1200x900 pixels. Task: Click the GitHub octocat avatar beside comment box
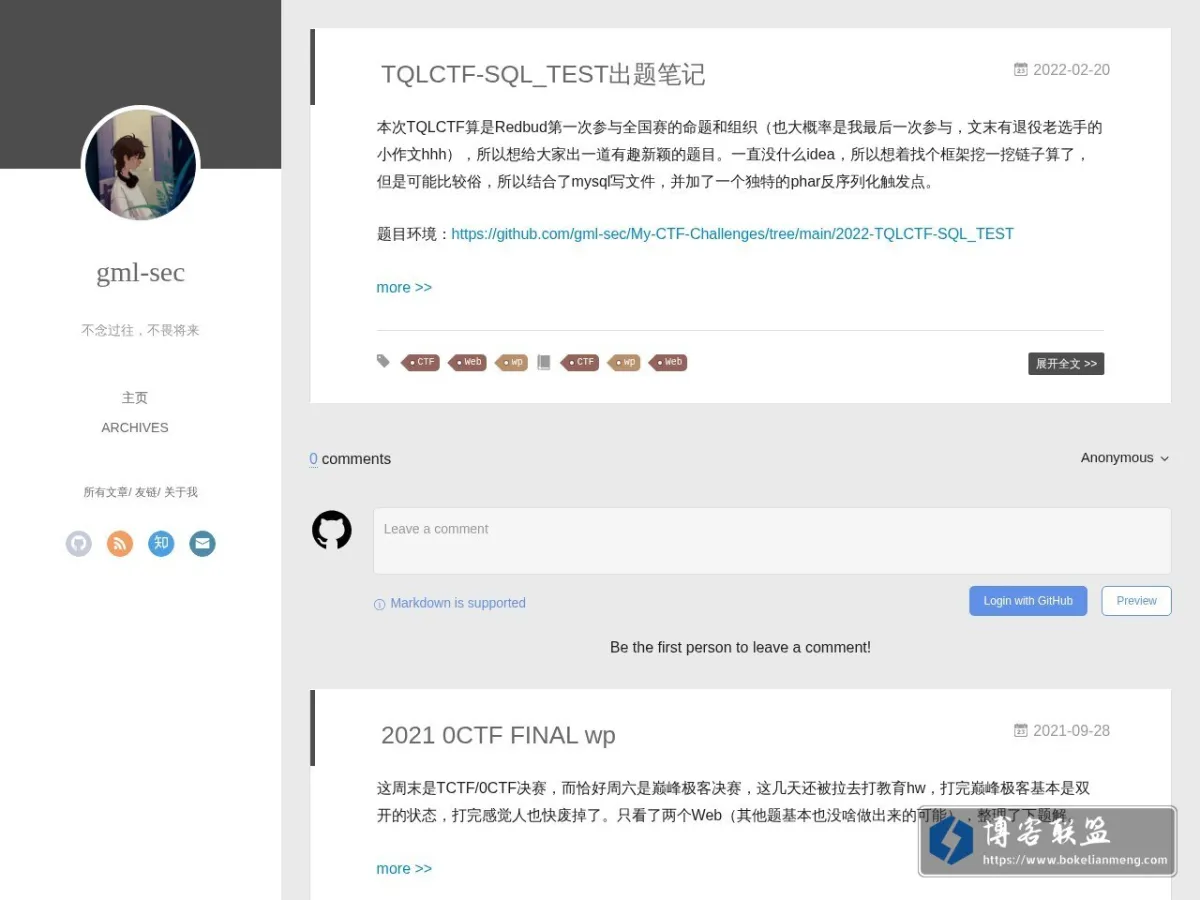click(332, 530)
